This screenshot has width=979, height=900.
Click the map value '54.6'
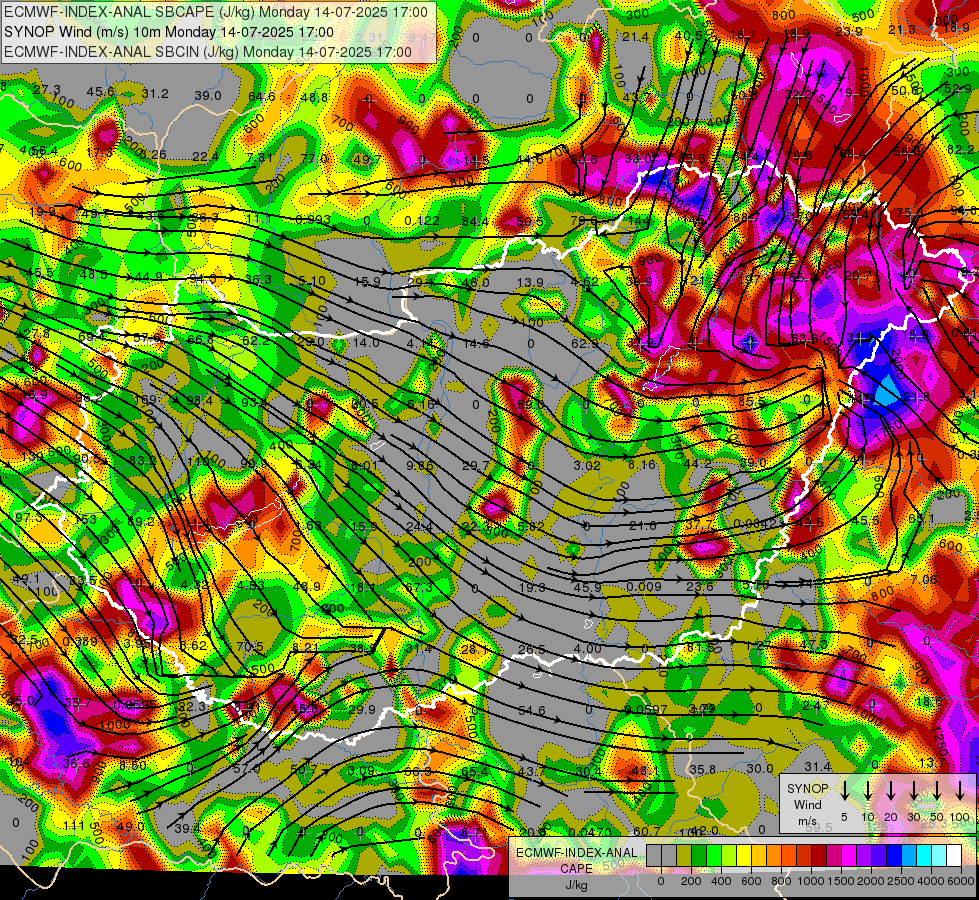click(x=531, y=711)
